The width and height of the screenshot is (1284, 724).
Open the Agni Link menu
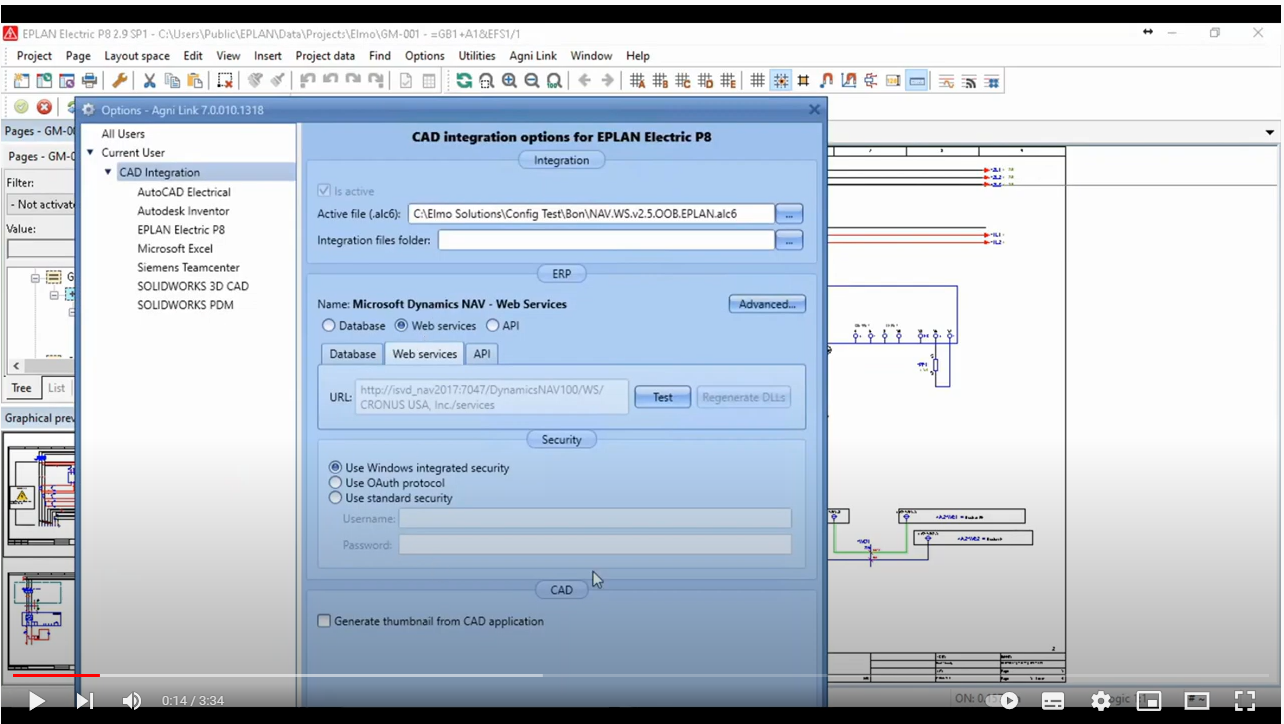(x=532, y=56)
